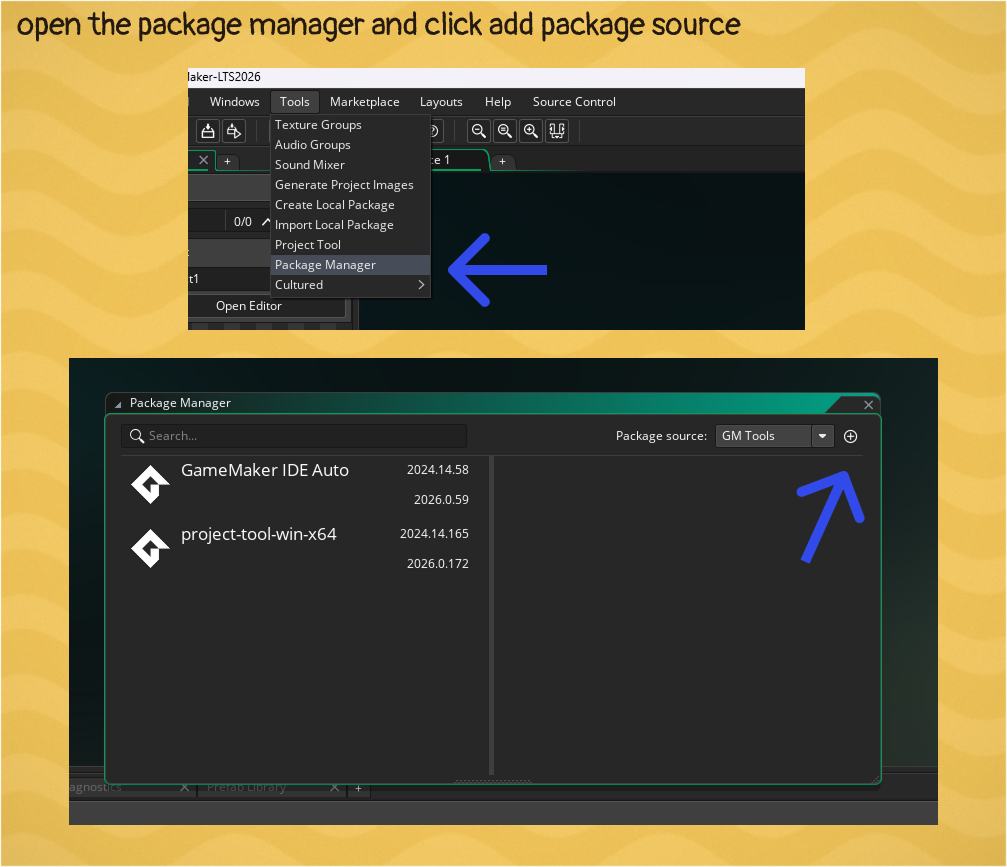Close the Package Manager window
The width and height of the screenshot is (1007, 867).
point(868,405)
